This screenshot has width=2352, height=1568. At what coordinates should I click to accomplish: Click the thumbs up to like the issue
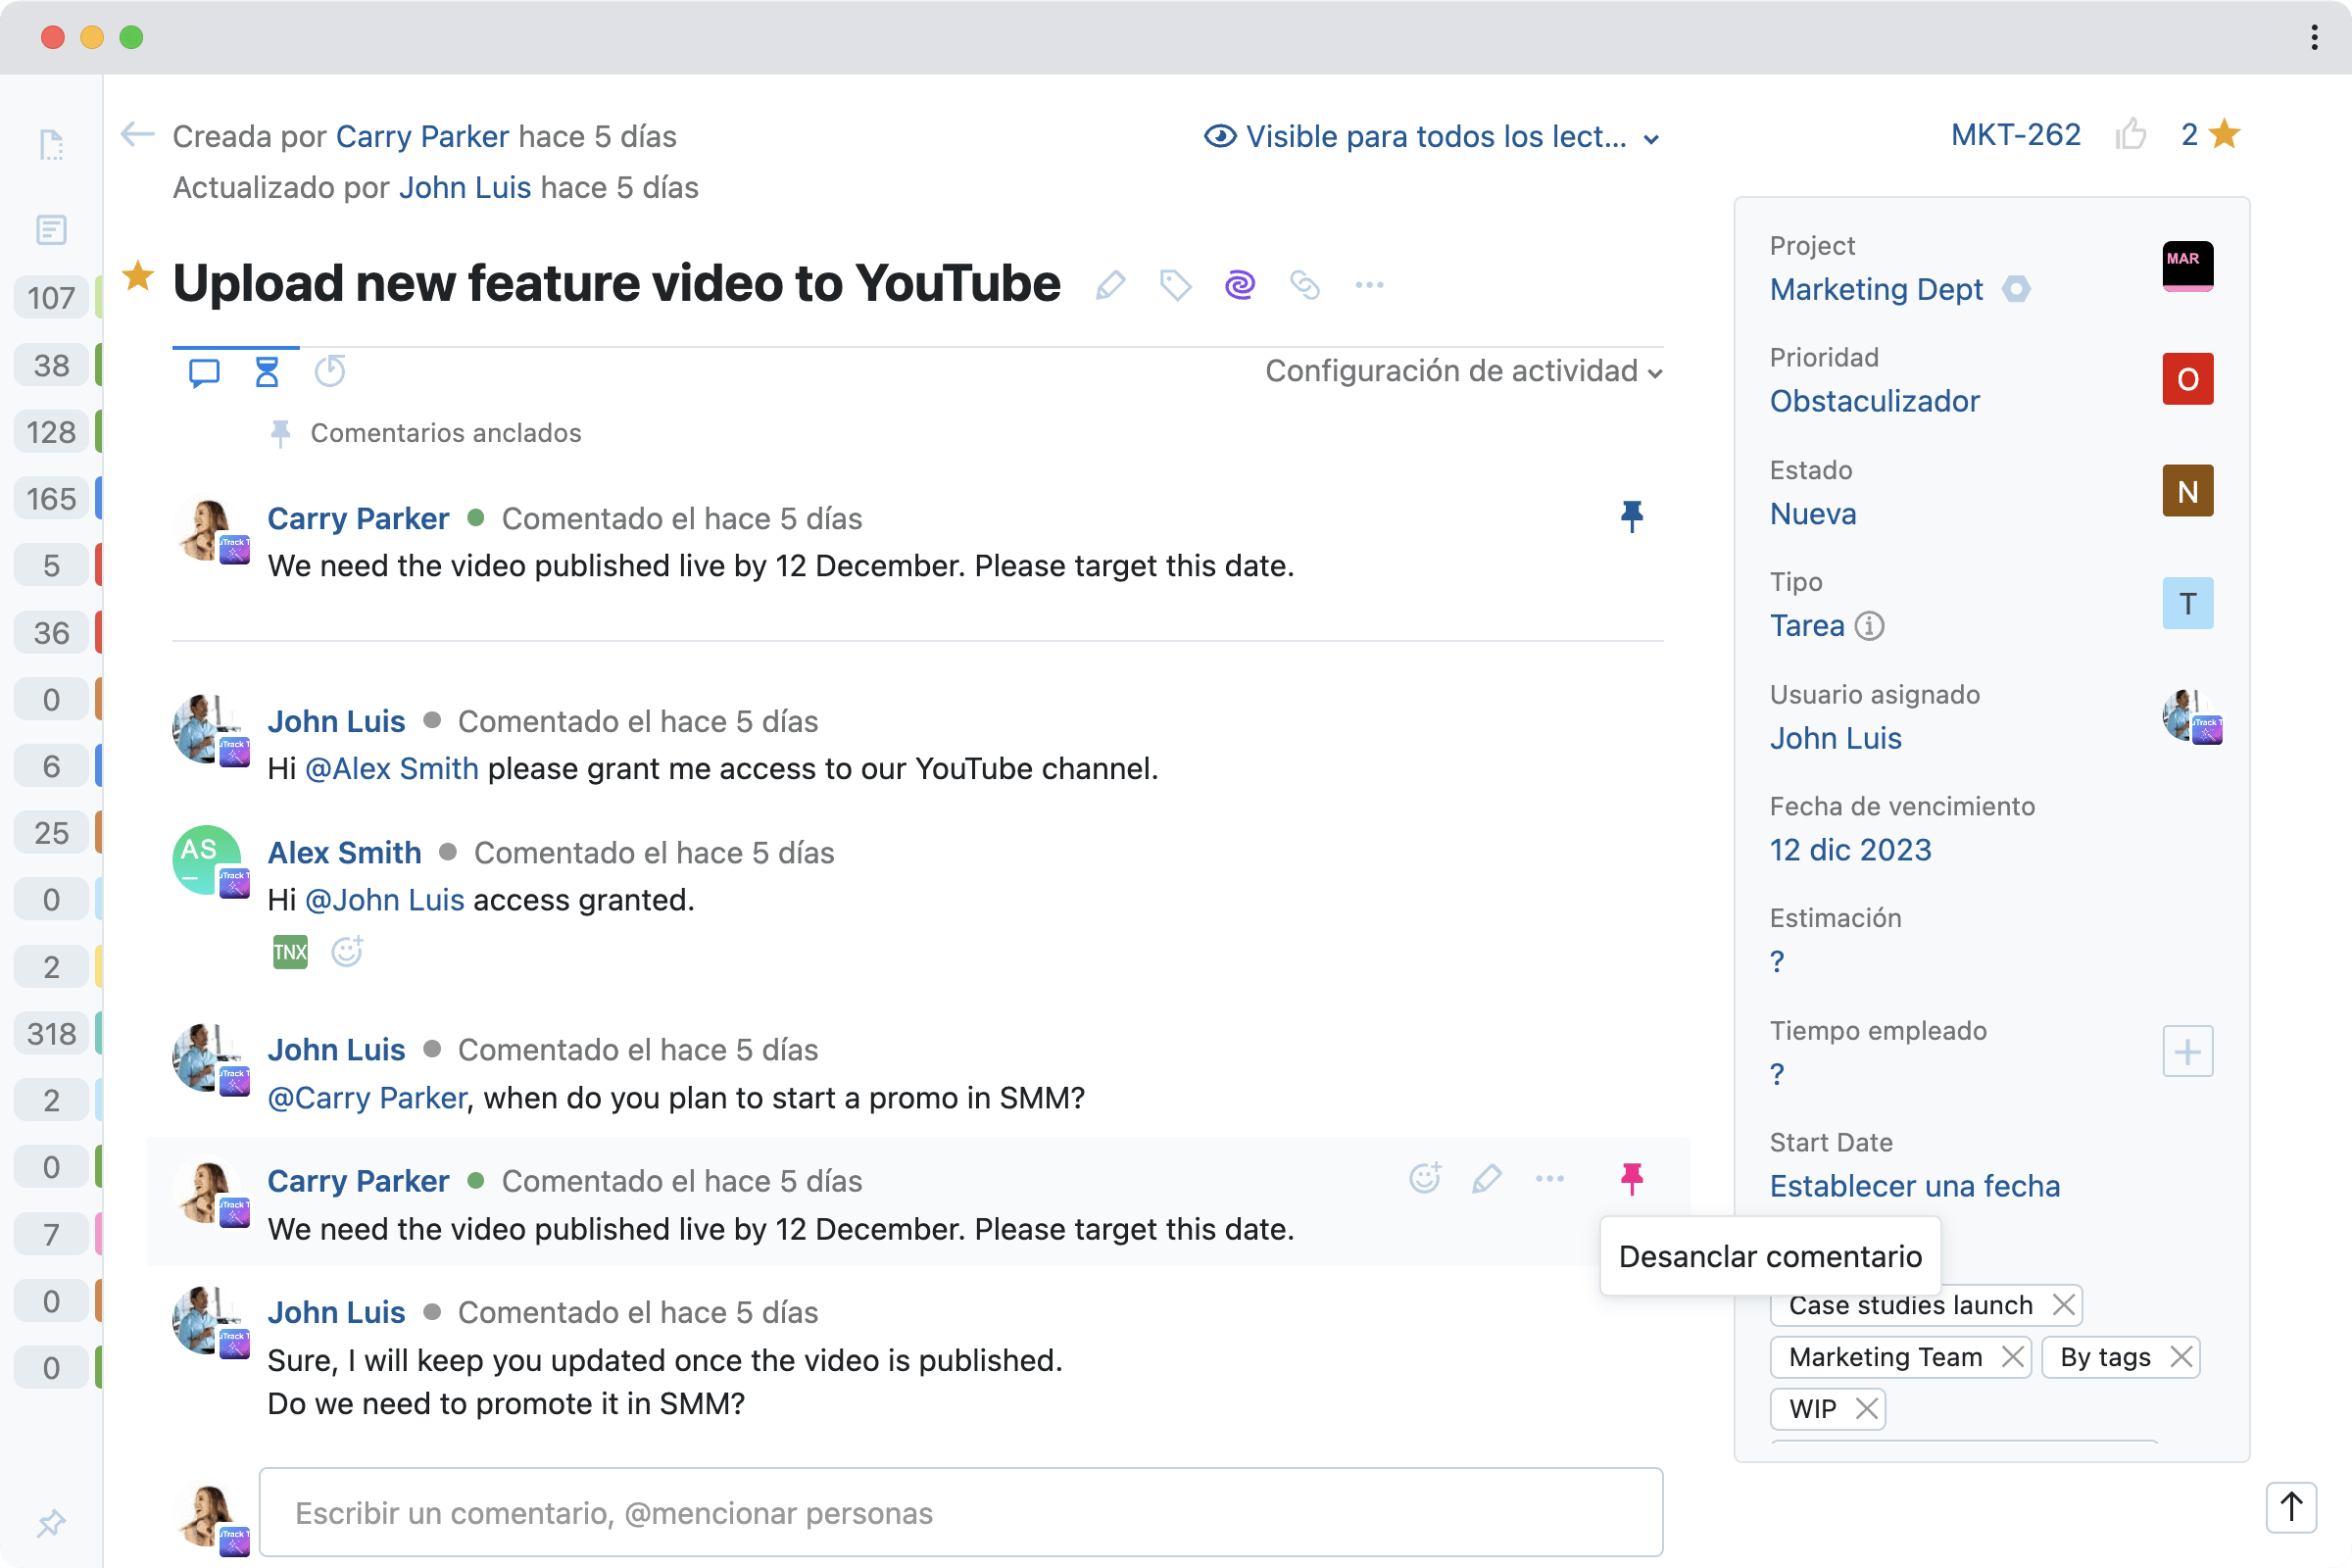pos(2133,133)
